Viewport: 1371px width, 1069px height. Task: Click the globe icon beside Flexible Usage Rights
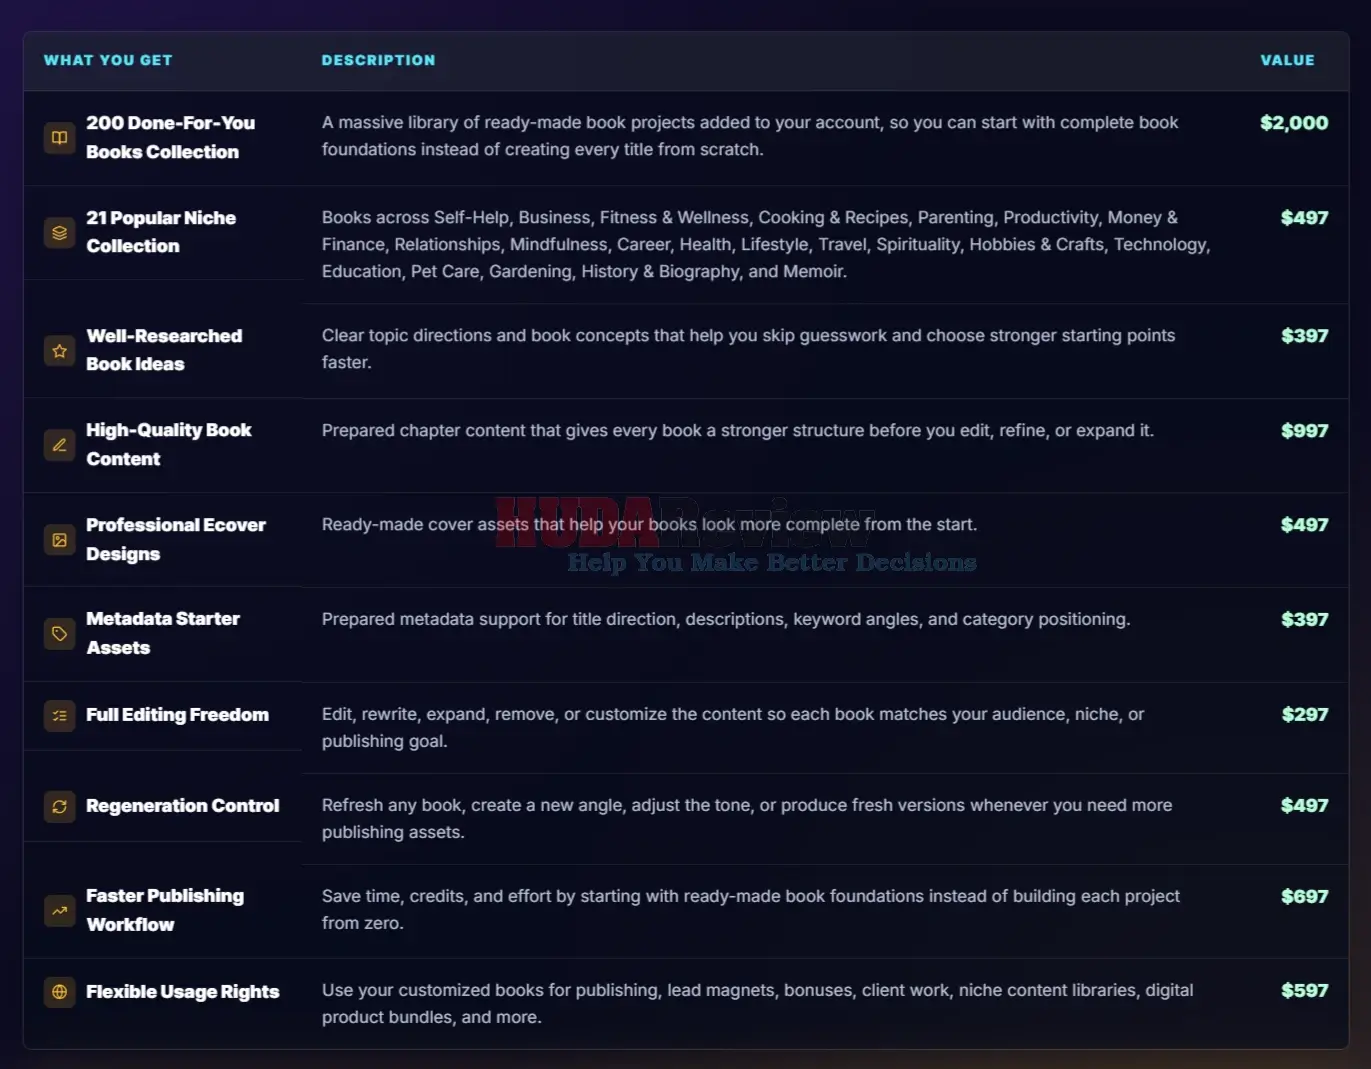pos(60,992)
